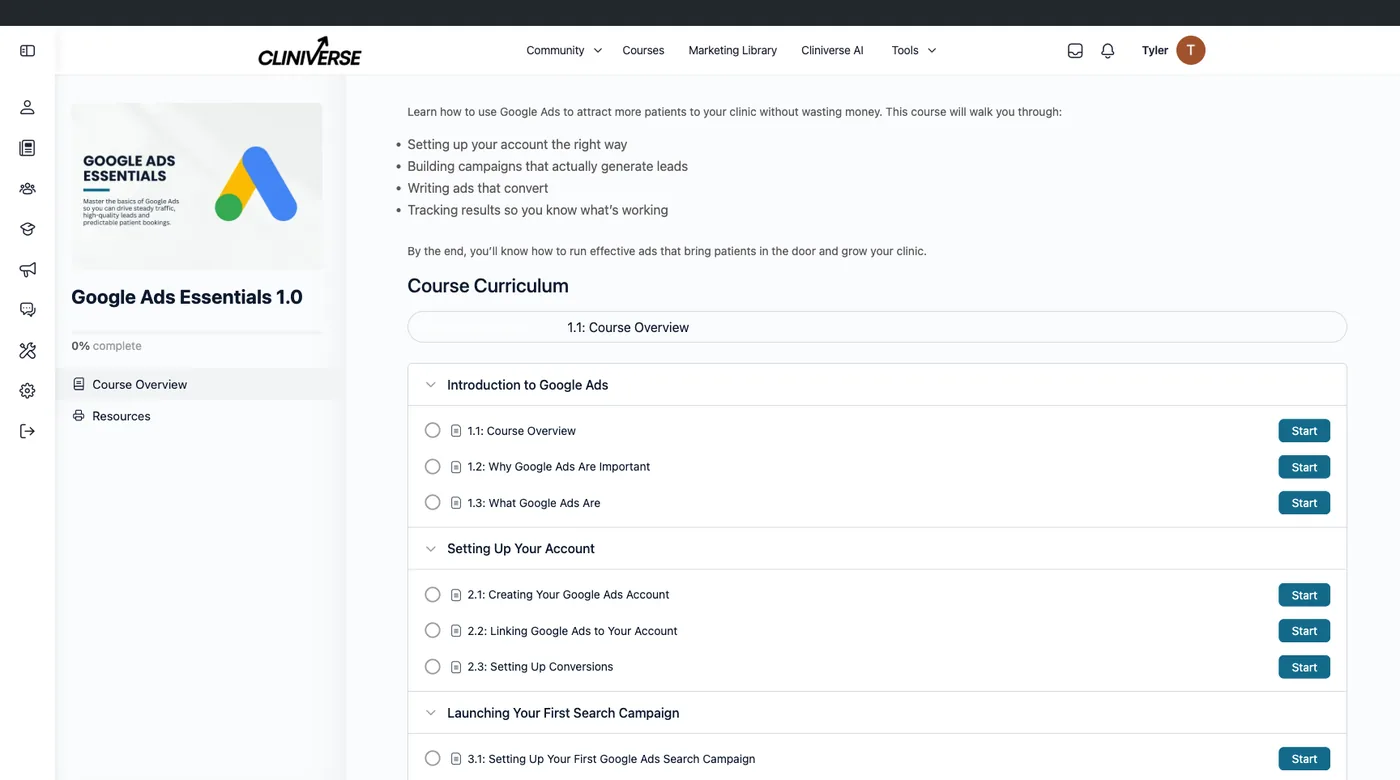The width and height of the screenshot is (1400, 780).
Task: Click the Tyler avatar circle
Action: point(1190,50)
